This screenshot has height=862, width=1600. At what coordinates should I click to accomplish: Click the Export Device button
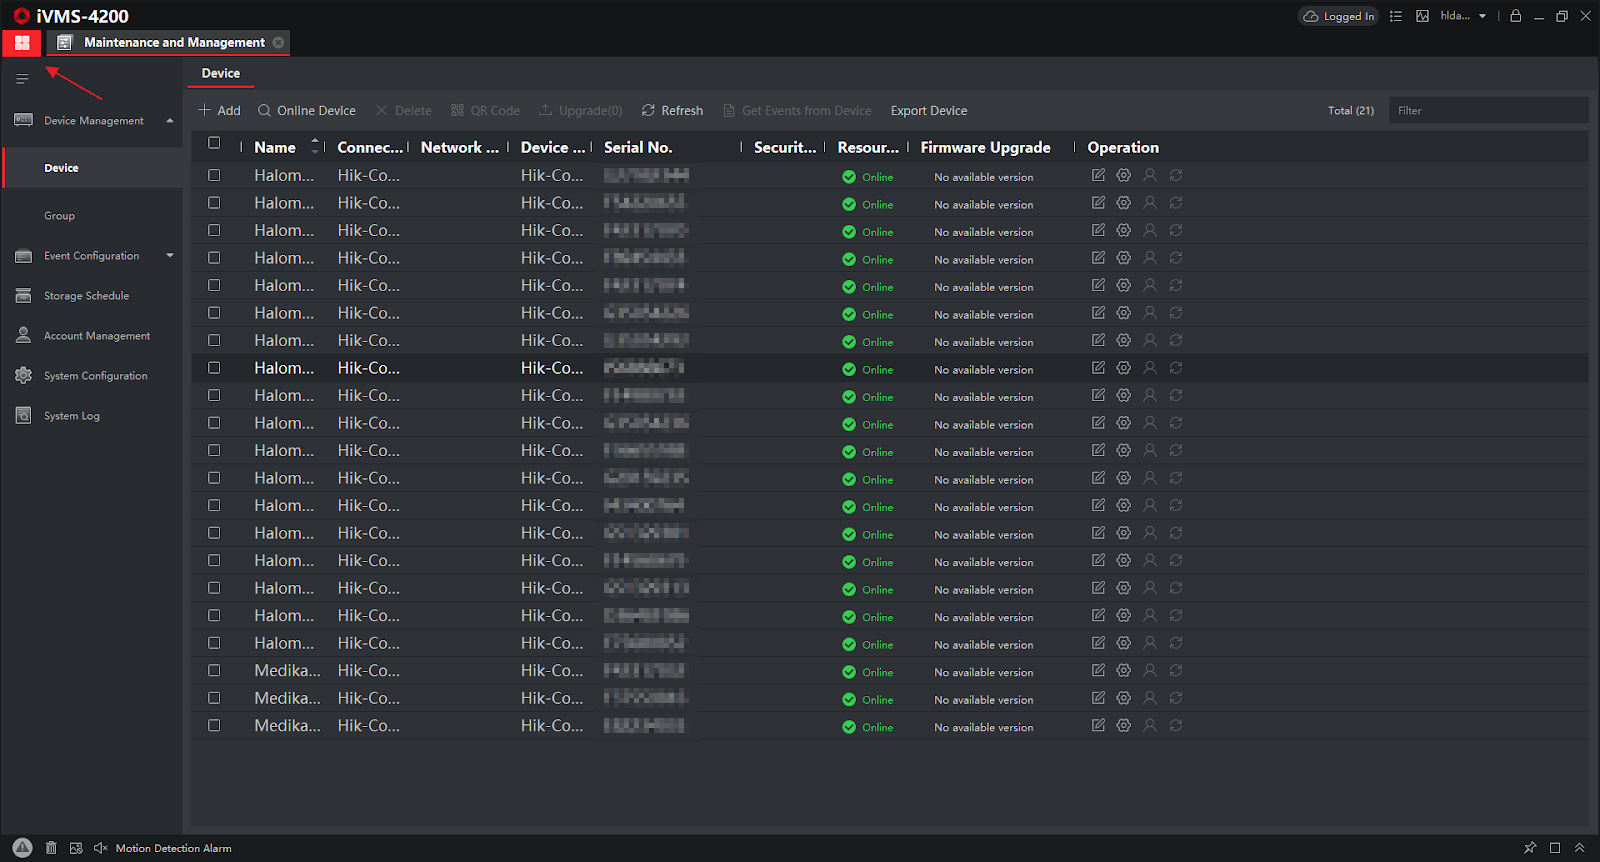[x=929, y=111]
